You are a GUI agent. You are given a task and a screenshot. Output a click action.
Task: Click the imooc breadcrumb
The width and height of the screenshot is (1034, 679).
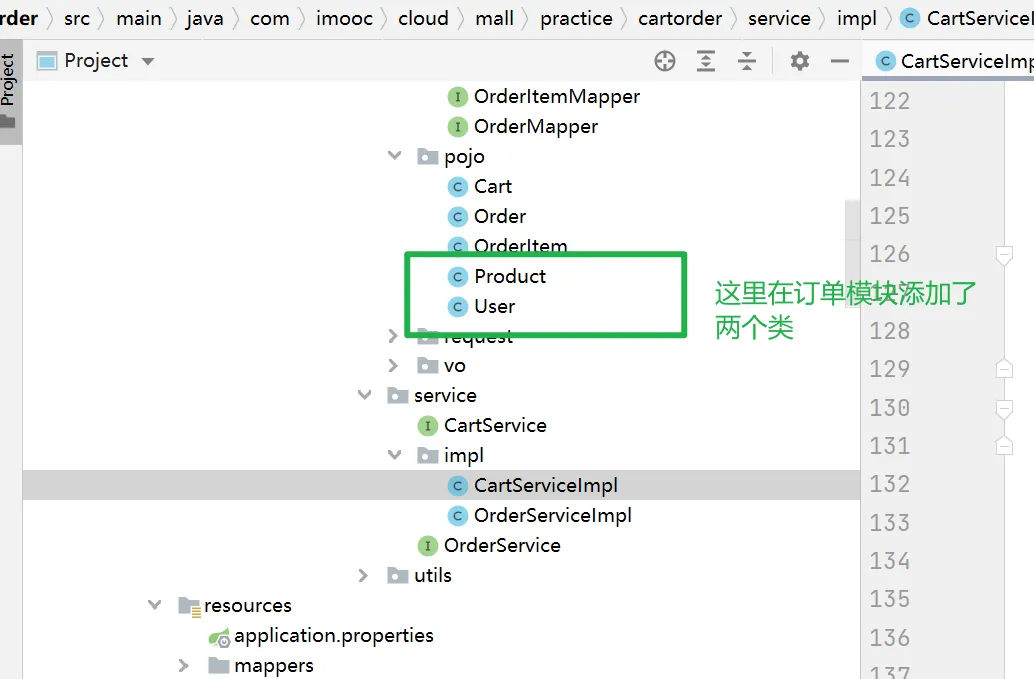[344, 18]
